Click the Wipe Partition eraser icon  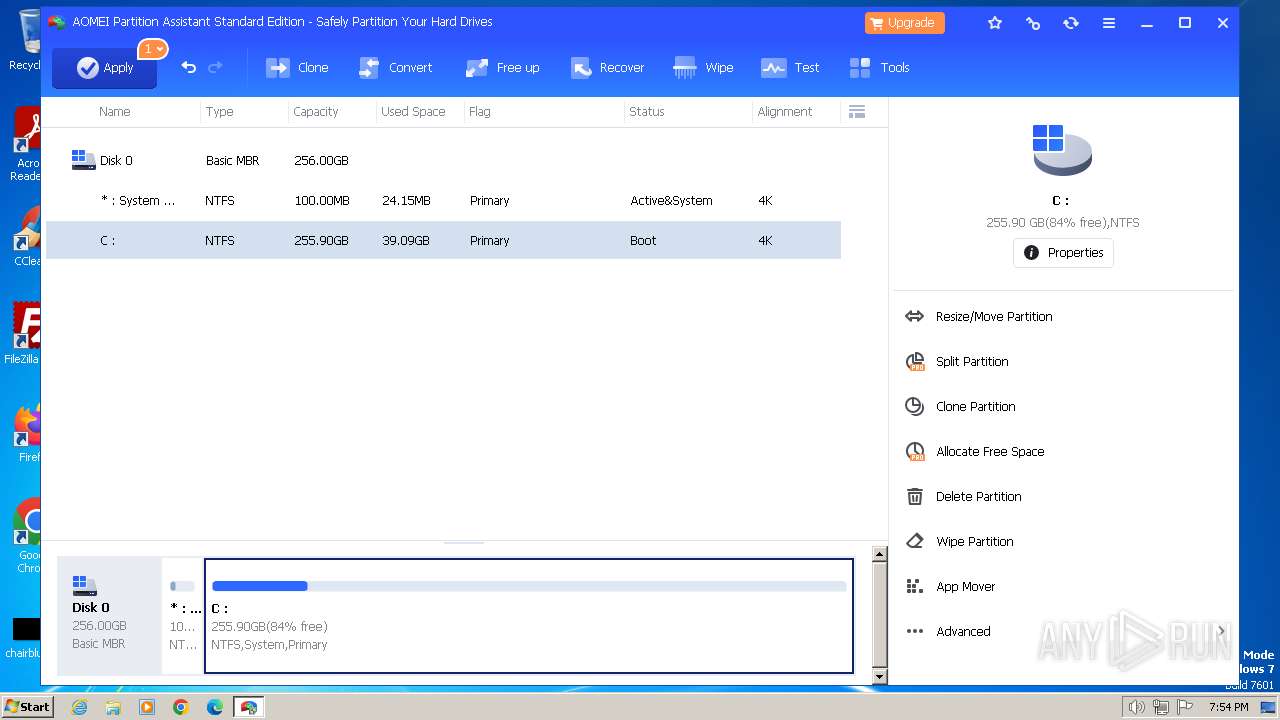[914, 541]
